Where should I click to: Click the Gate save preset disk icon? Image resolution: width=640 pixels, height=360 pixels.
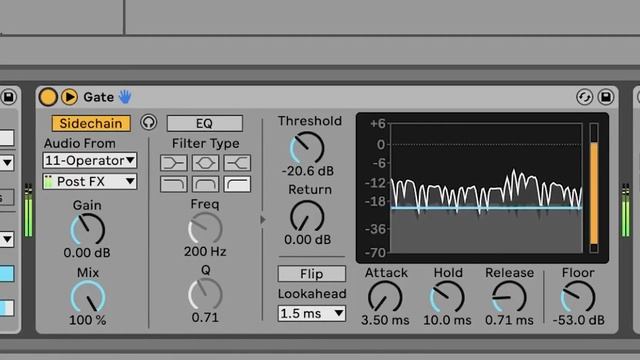606,97
